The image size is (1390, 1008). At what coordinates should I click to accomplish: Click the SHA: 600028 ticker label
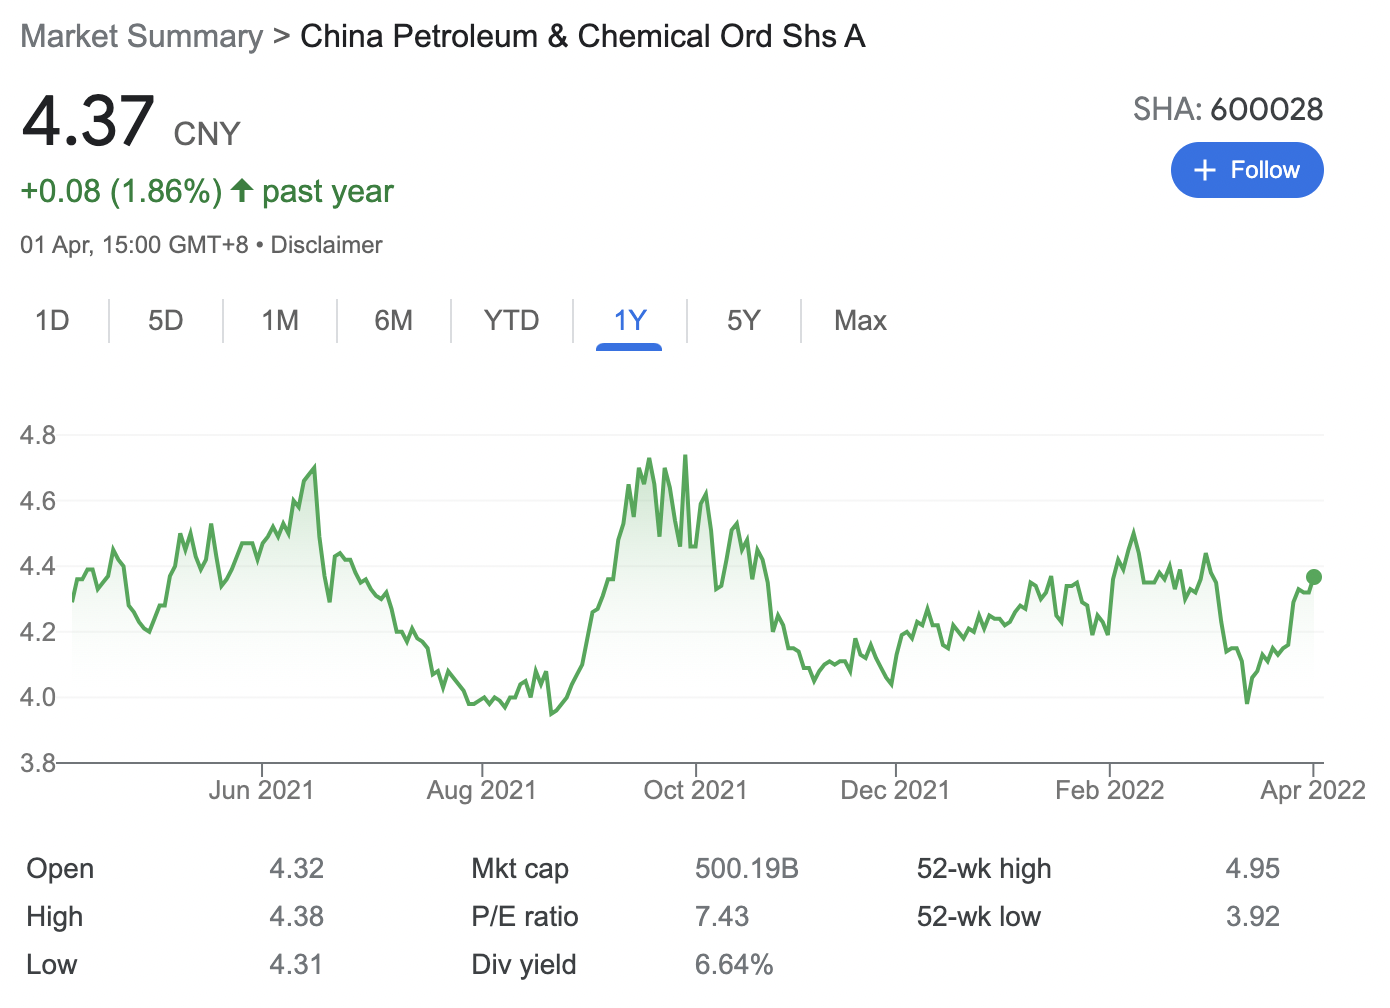coord(1227,109)
